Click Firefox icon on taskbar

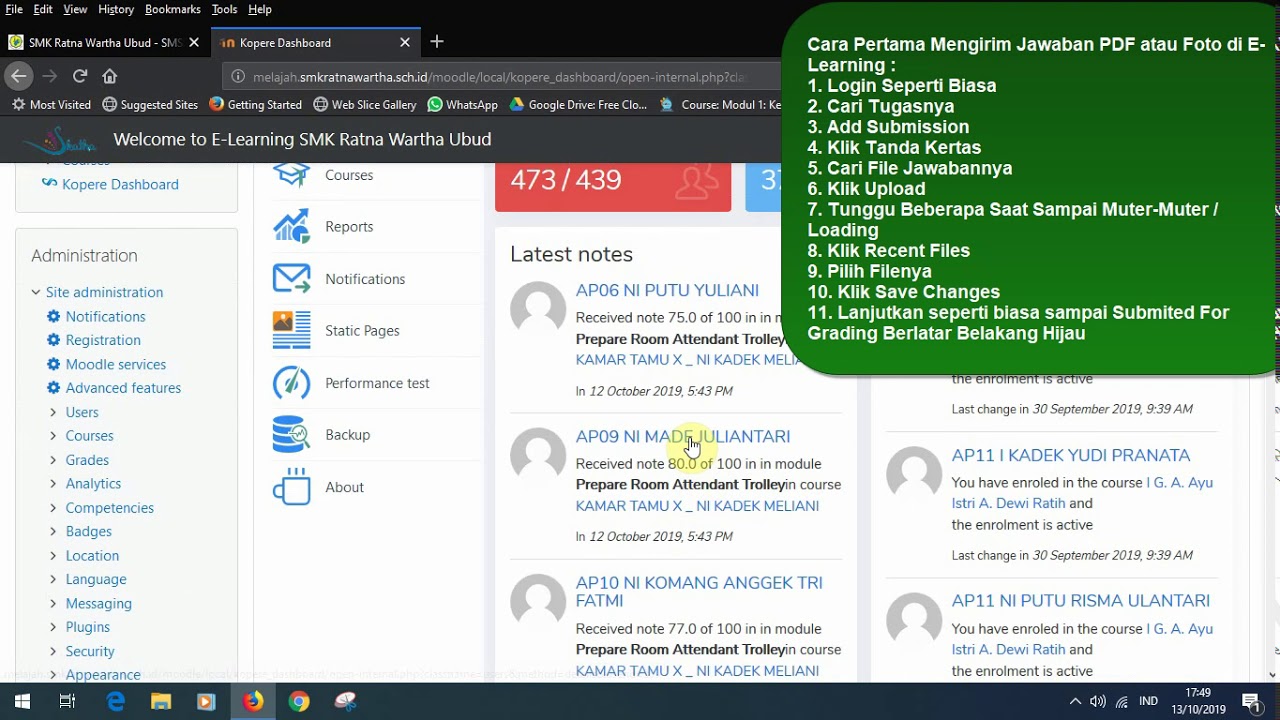(253, 701)
